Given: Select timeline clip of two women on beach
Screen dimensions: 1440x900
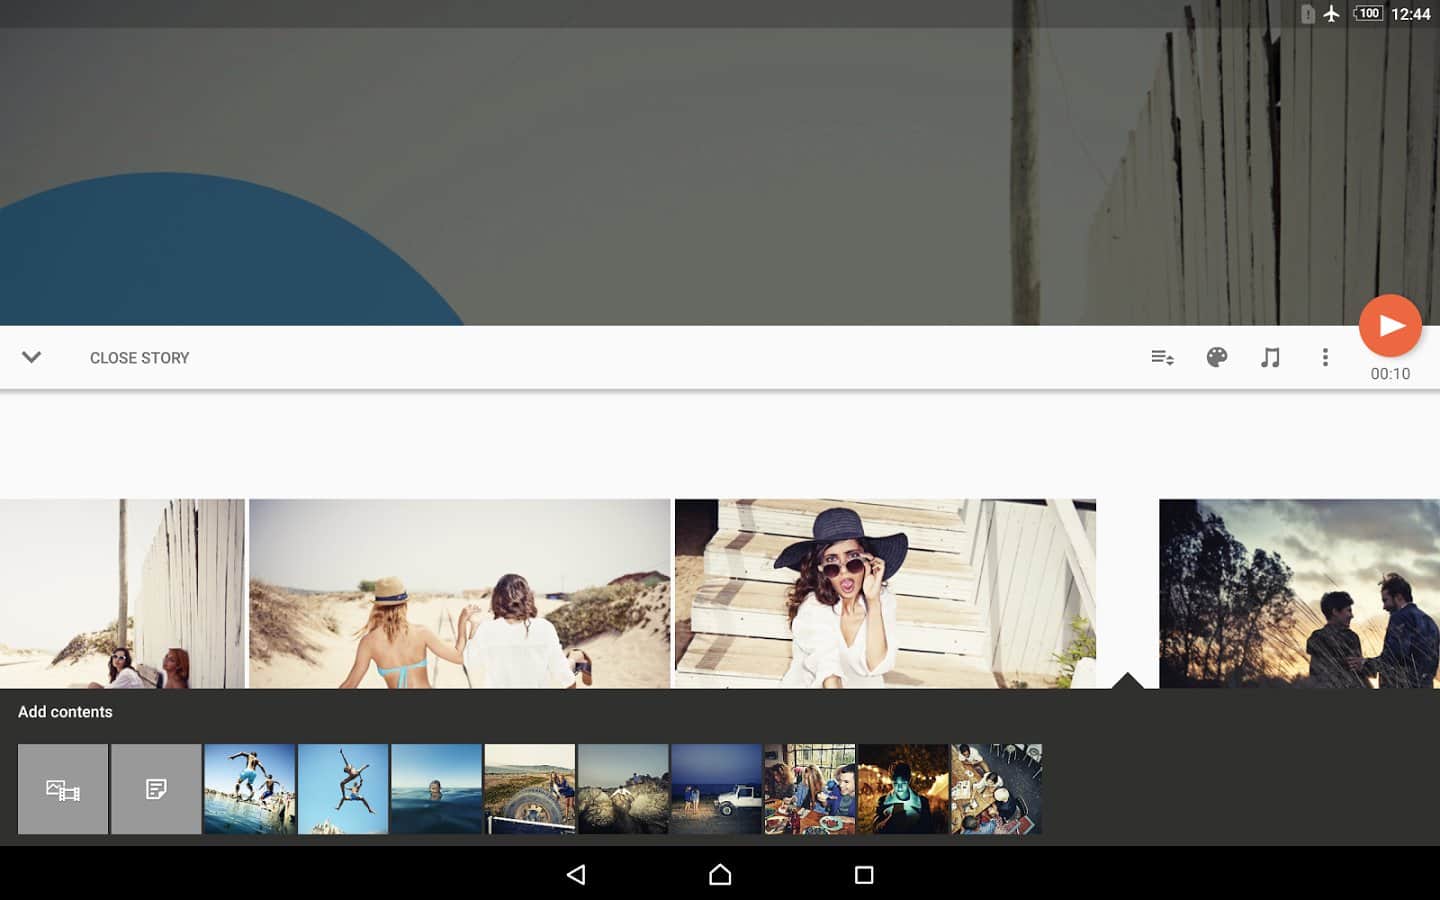Looking at the screenshot, I should coord(460,593).
